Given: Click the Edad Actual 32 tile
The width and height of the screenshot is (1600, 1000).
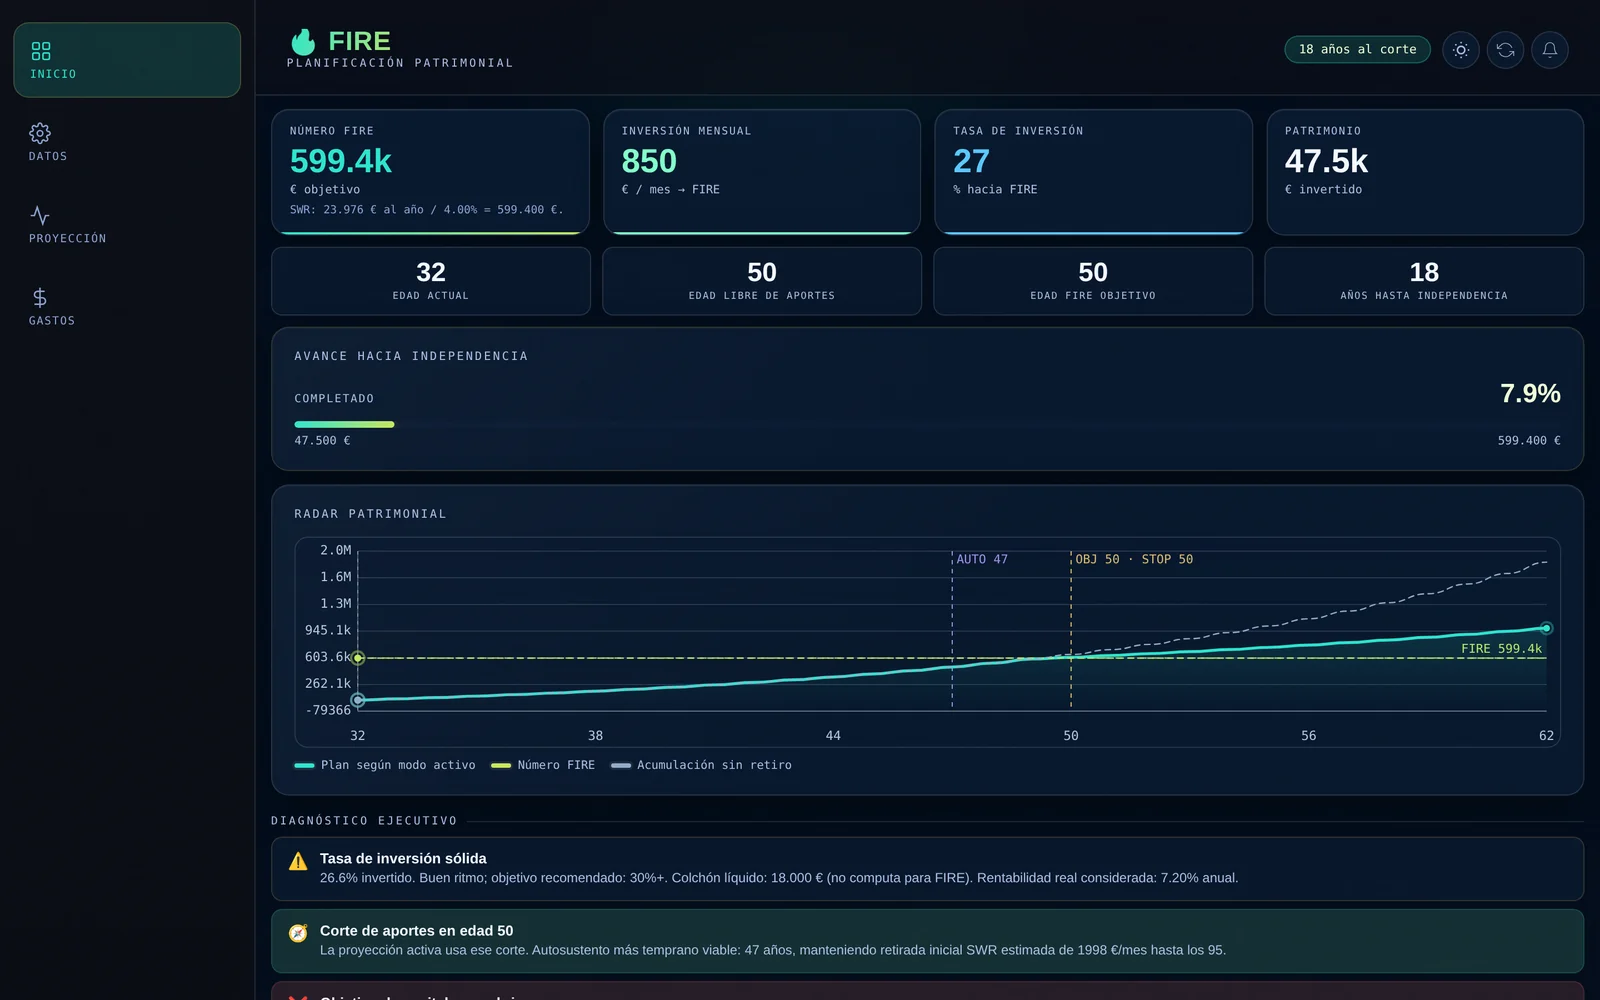Looking at the screenshot, I should (431, 281).
